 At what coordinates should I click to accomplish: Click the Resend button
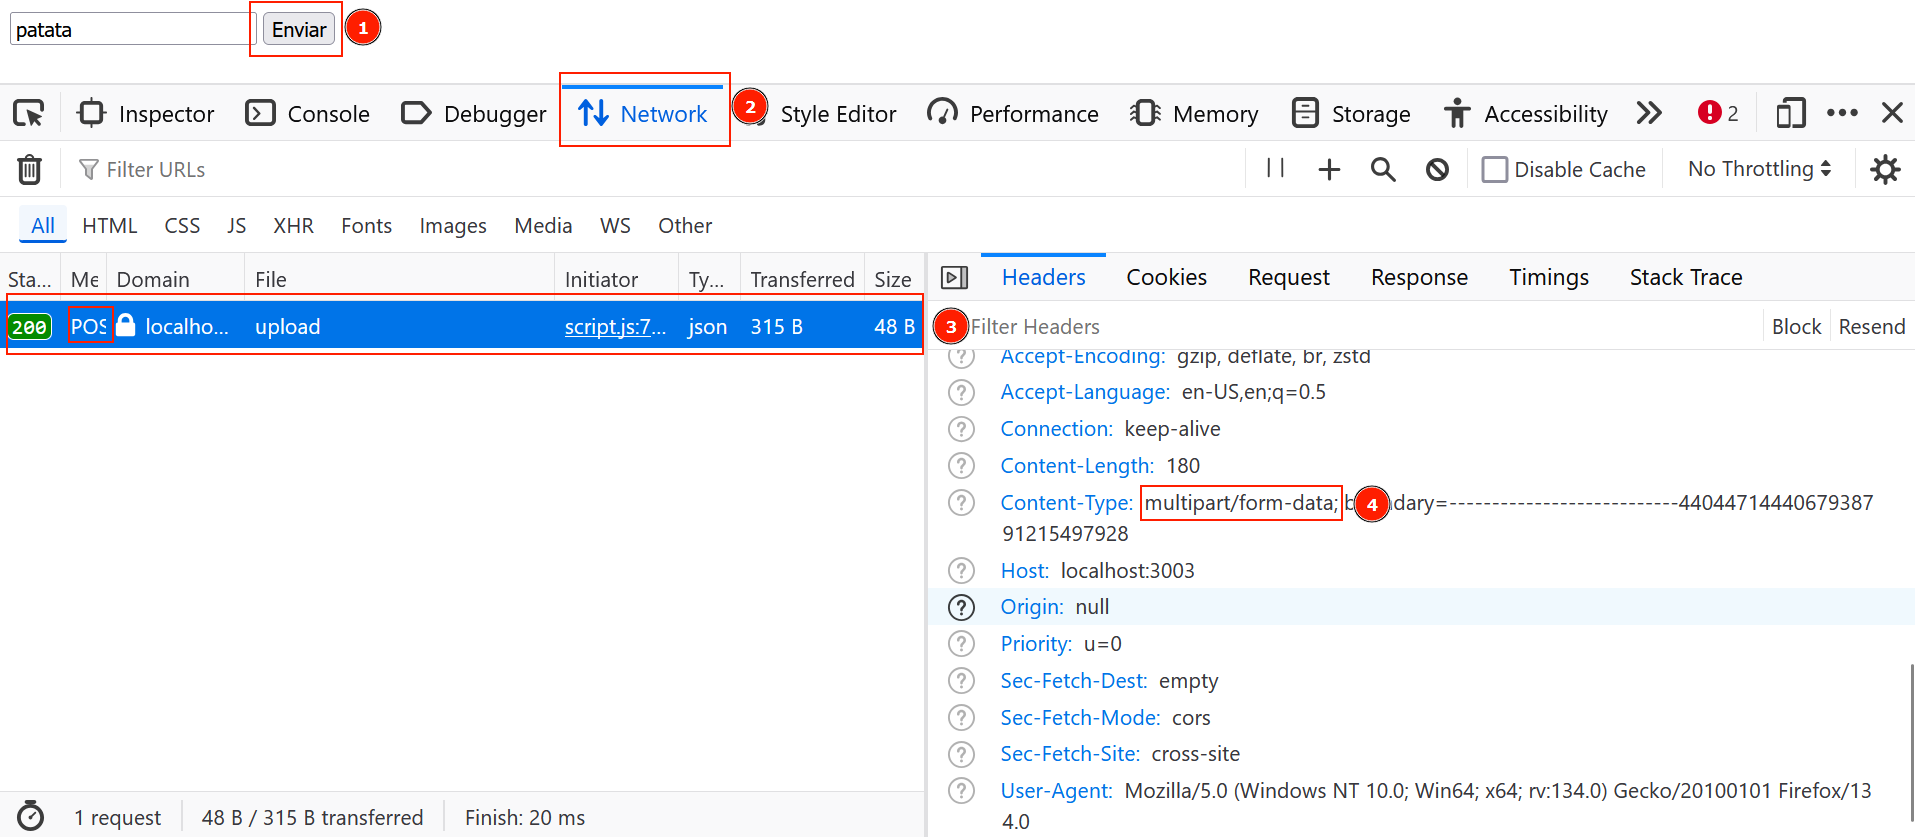[x=1871, y=327]
